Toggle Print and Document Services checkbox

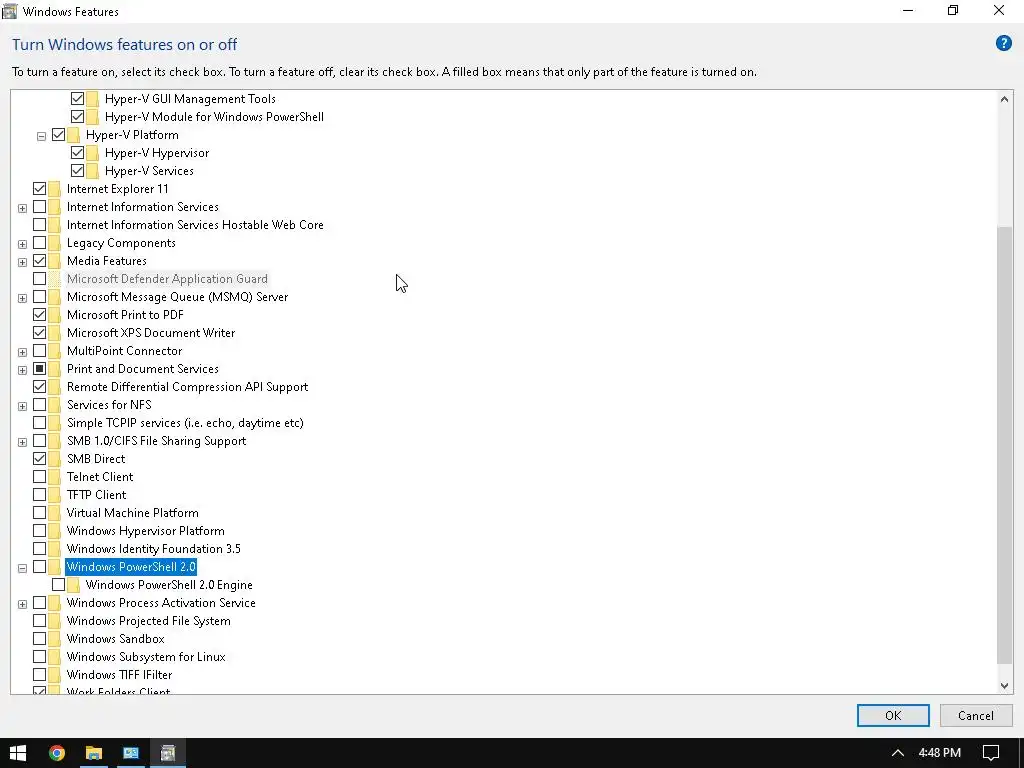[x=39, y=368]
